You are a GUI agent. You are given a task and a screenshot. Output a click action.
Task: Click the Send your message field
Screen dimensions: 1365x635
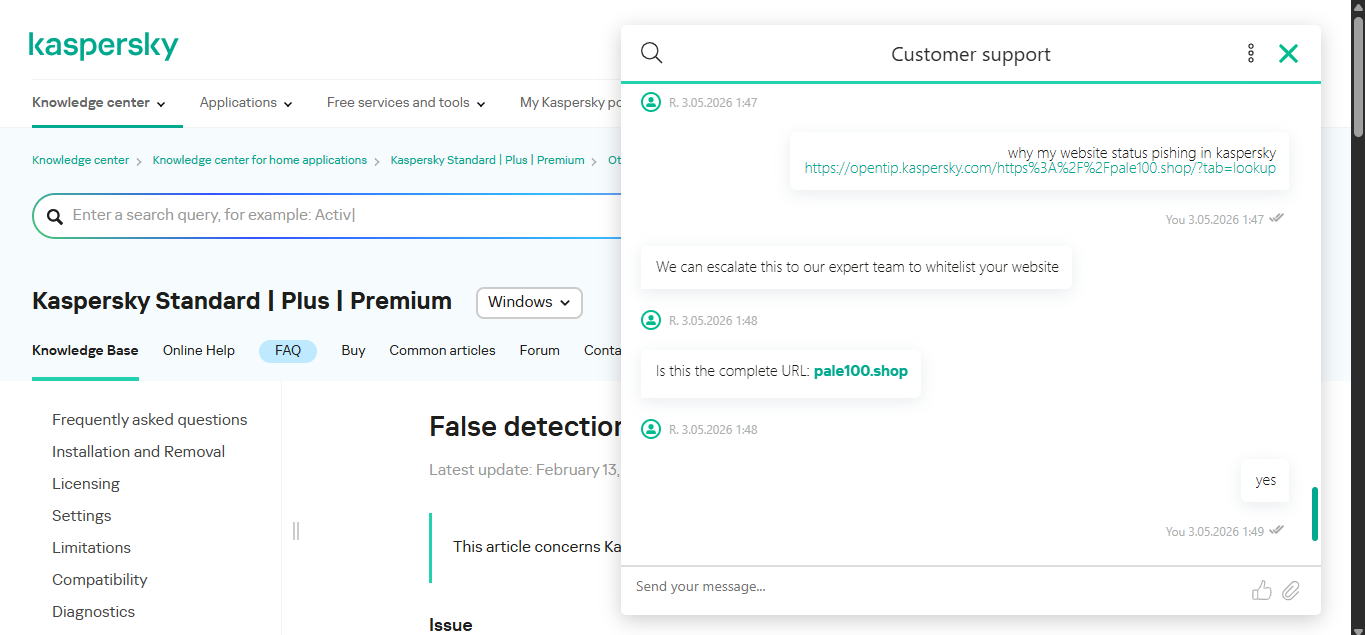pos(935,587)
